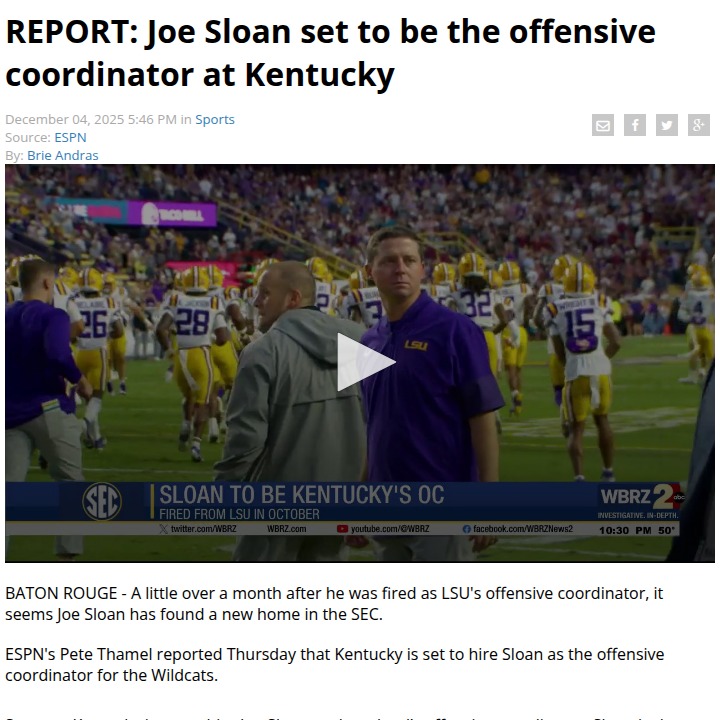Select the article headline about Joe Sloan
This screenshot has height=720, width=720.
(x=330, y=53)
